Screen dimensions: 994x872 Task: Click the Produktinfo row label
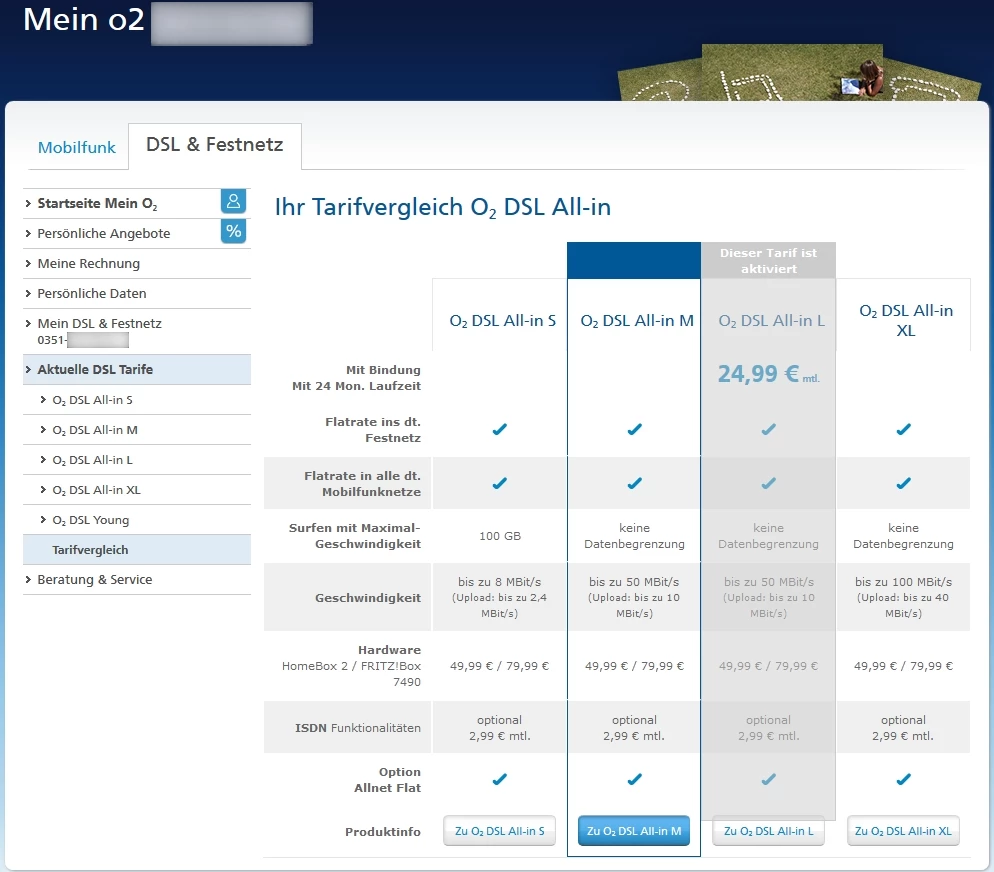(x=383, y=831)
